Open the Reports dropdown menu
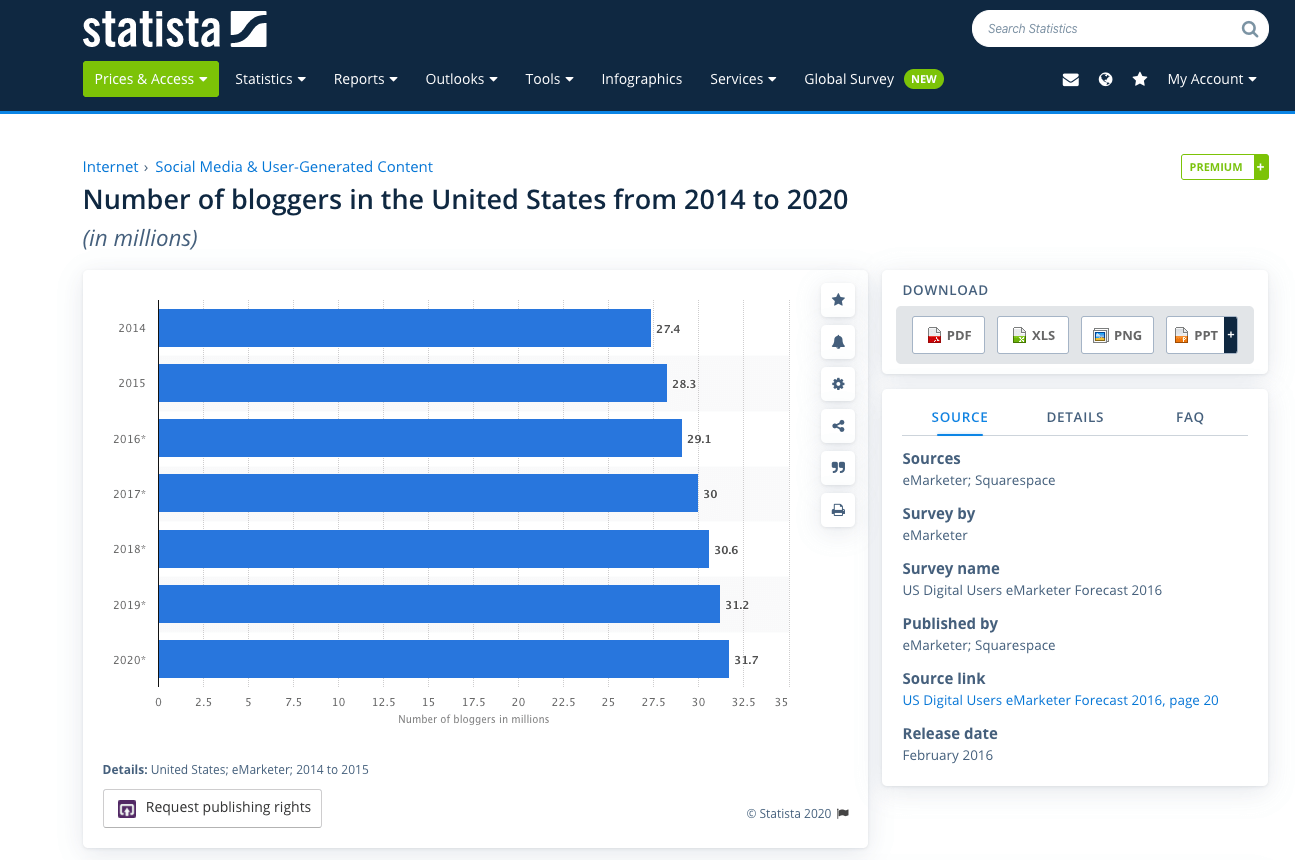The width and height of the screenshot is (1295, 860). pyautogui.click(x=365, y=79)
